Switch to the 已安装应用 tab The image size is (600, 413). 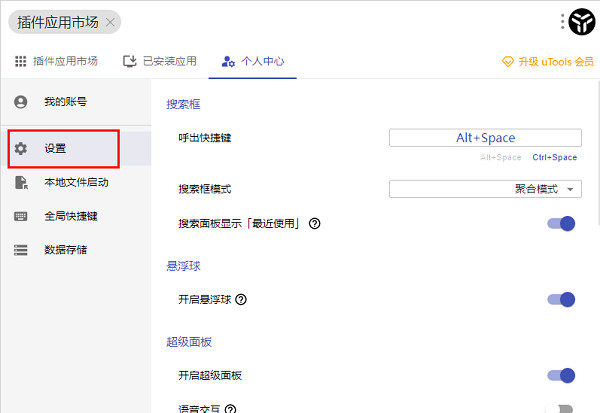(x=160, y=61)
